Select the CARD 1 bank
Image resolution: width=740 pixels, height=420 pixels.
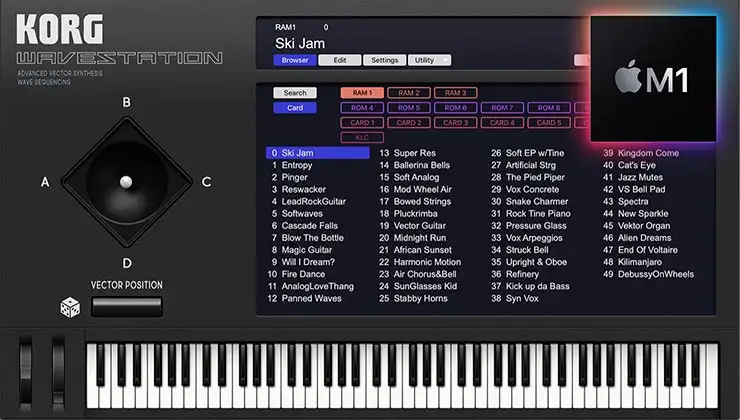click(x=362, y=123)
